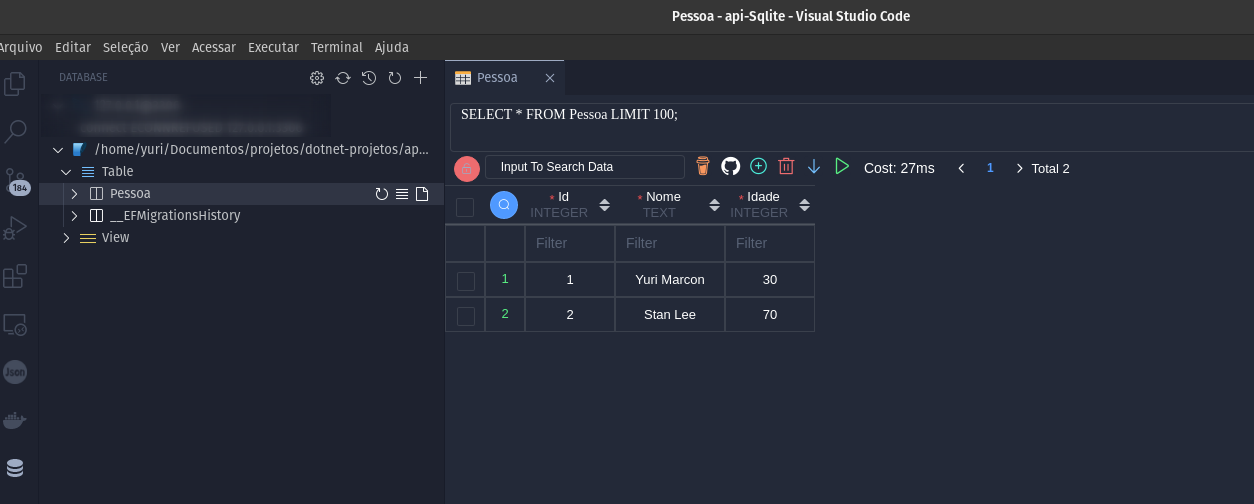This screenshot has height=504, width=1254.
Task: Open Remote Explorer in activity bar
Action: pyautogui.click(x=15, y=324)
